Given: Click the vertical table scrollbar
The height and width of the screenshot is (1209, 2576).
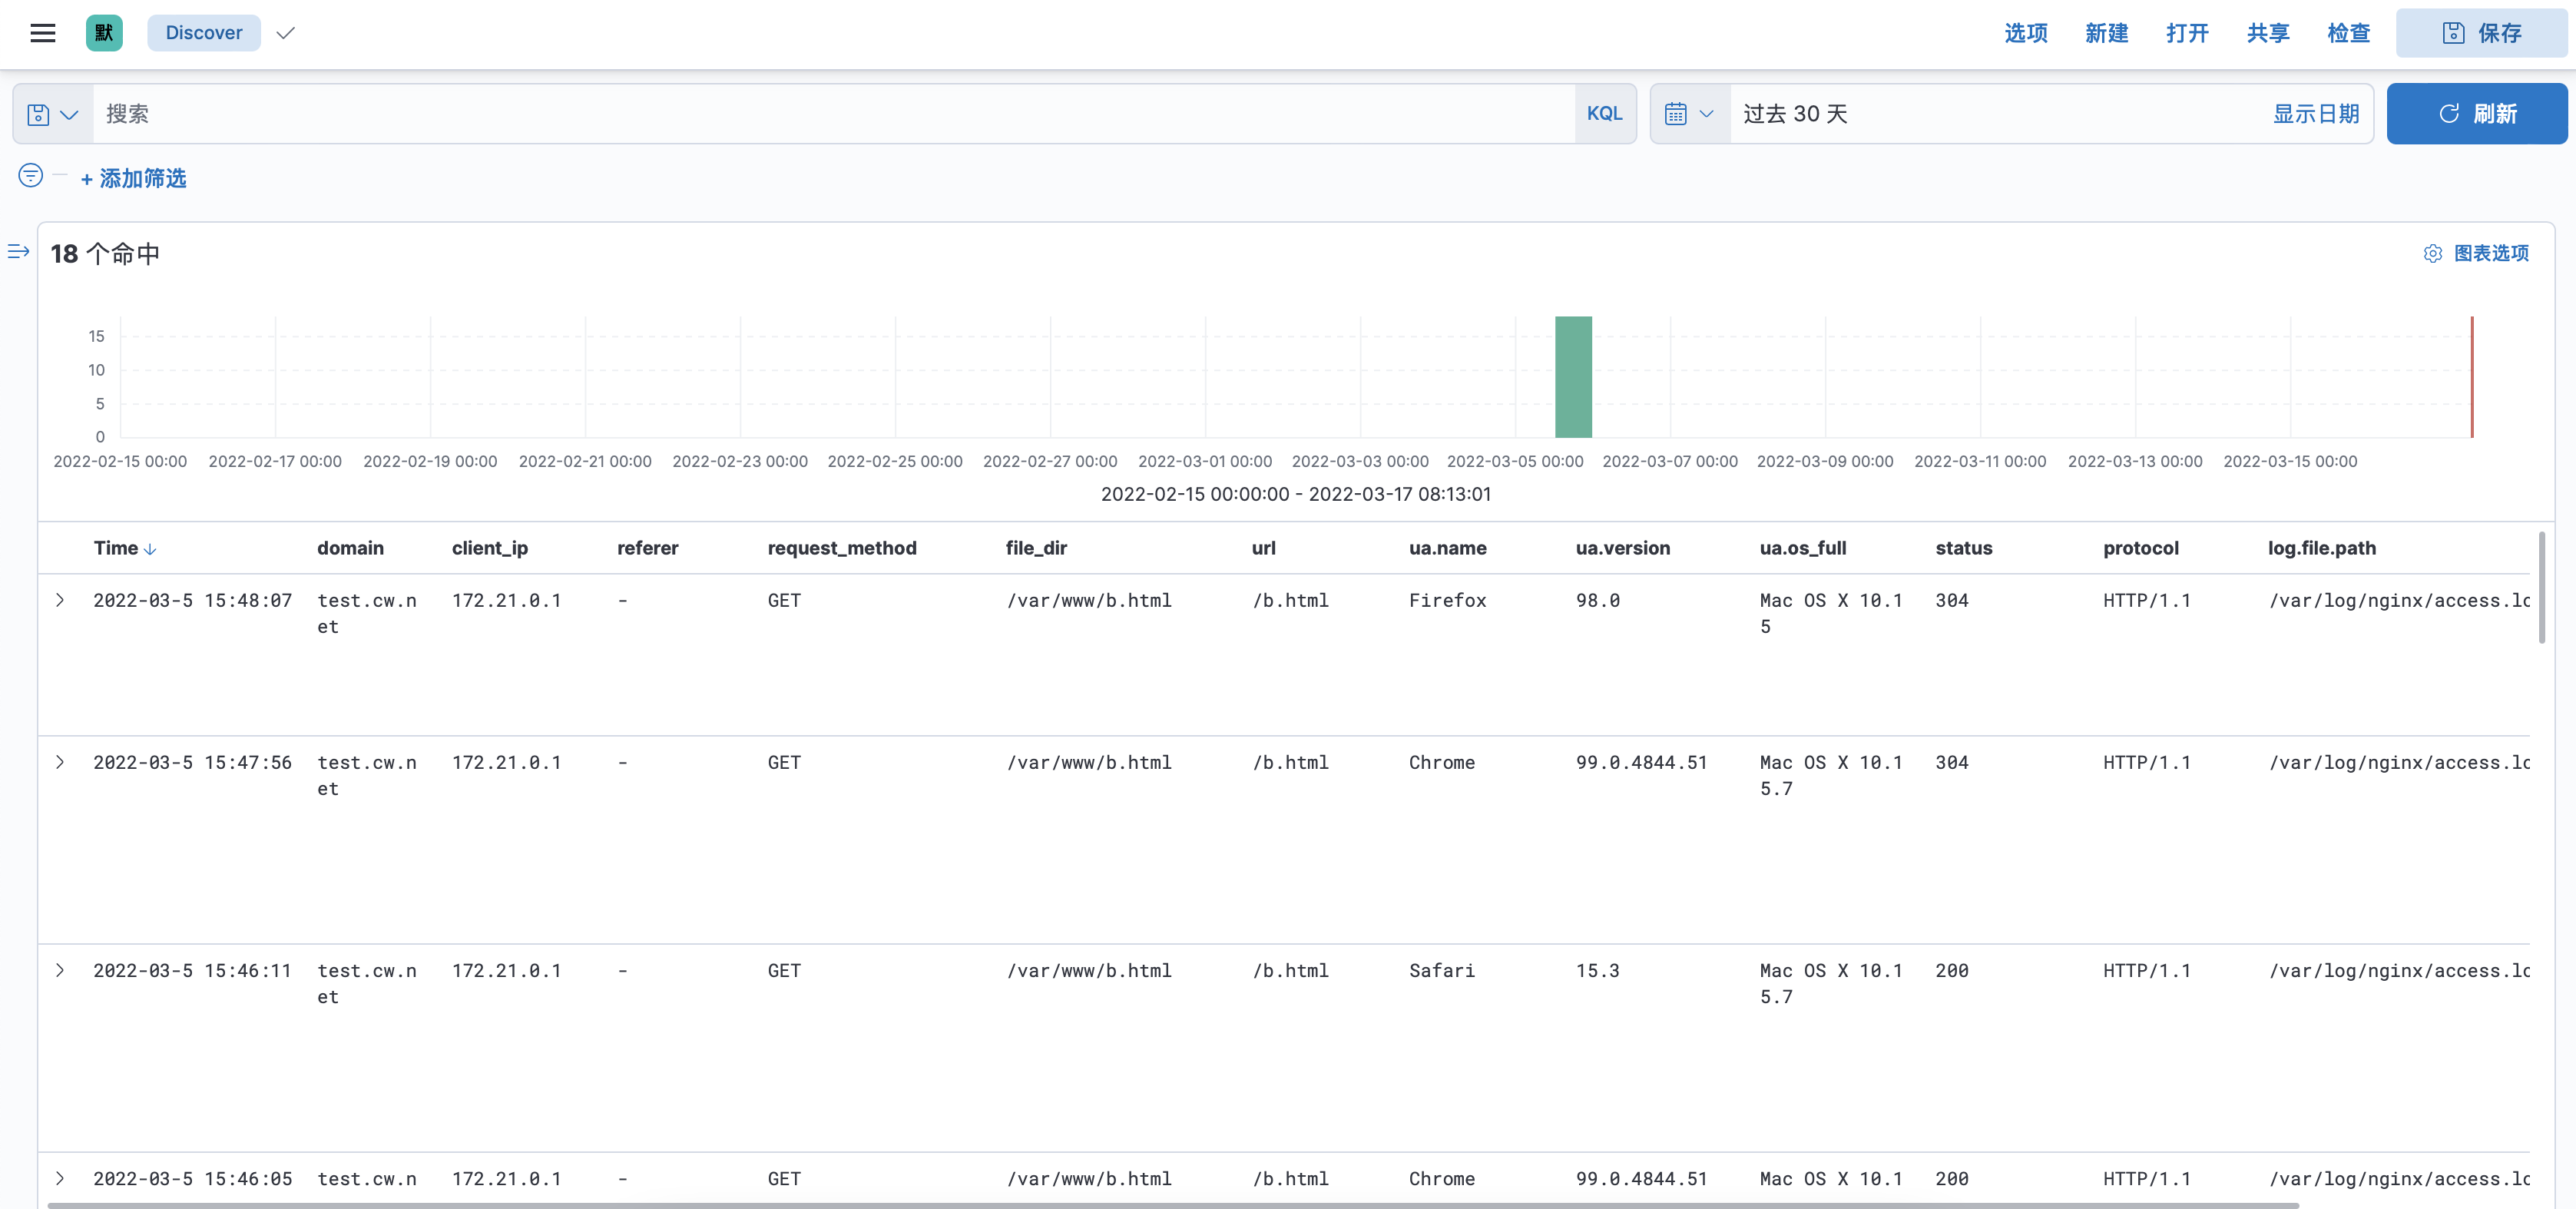Looking at the screenshot, I should coord(2541,588).
